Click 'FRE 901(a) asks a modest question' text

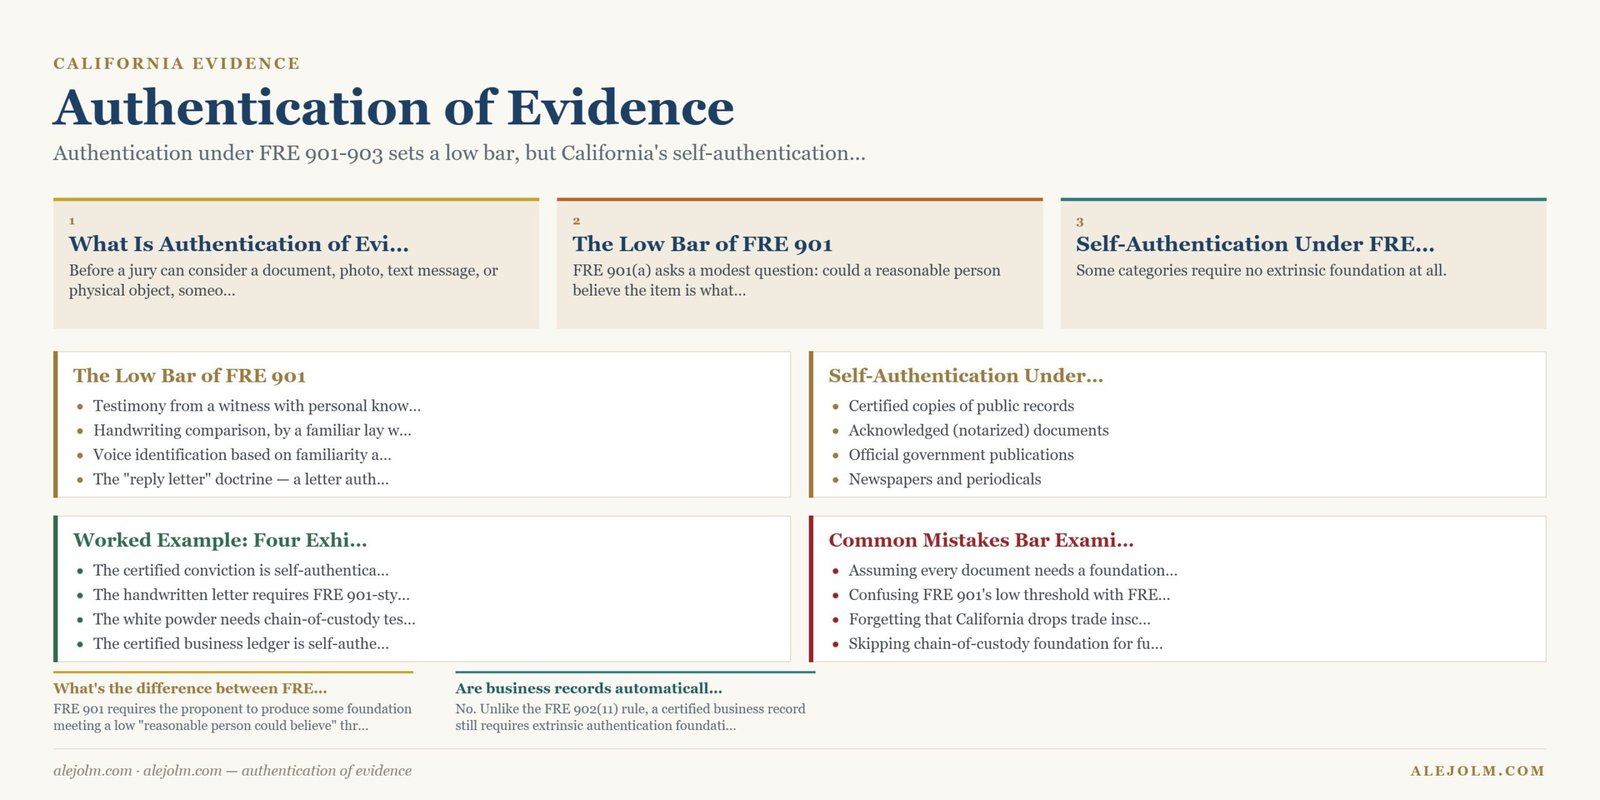(786, 280)
